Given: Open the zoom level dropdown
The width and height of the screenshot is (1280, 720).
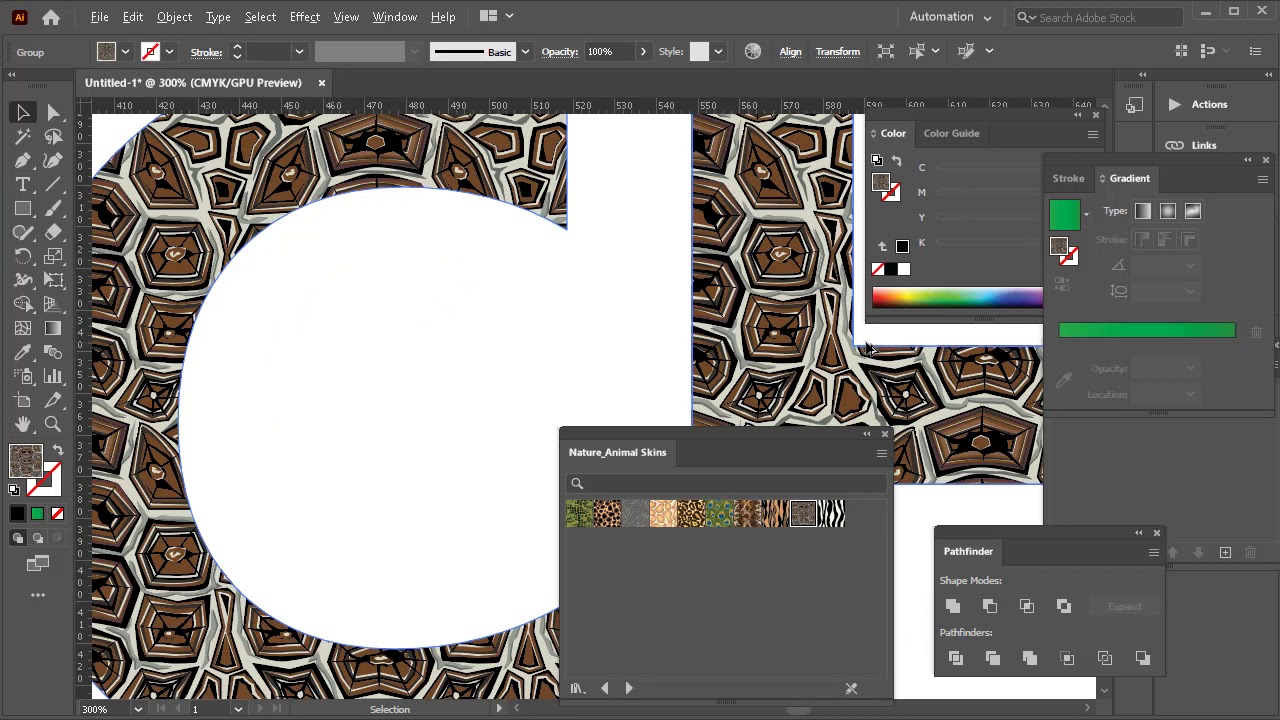Looking at the screenshot, I should pos(138,709).
